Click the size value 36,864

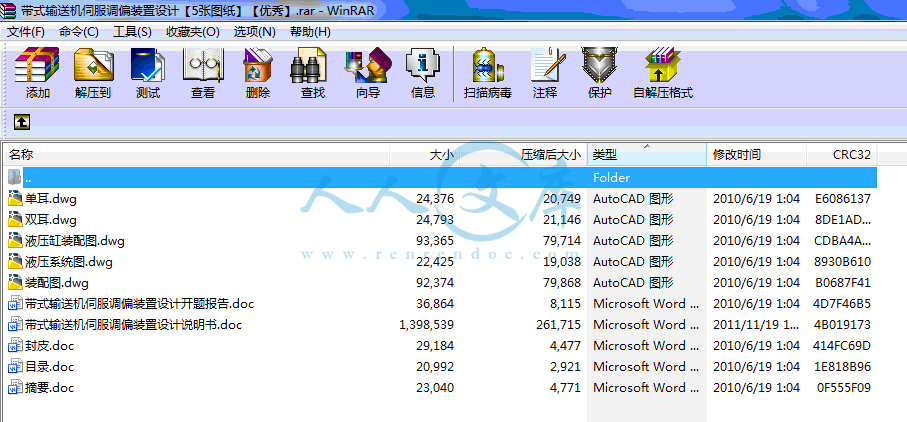[435, 303]
